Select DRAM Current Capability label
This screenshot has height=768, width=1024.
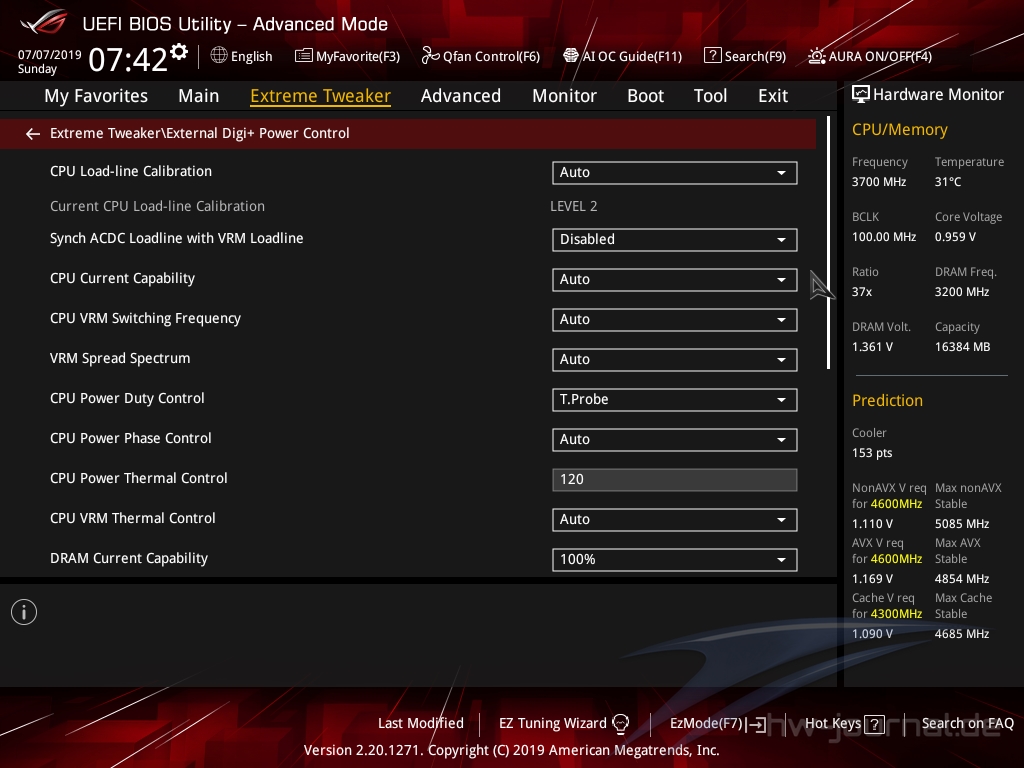coord(129,558)
